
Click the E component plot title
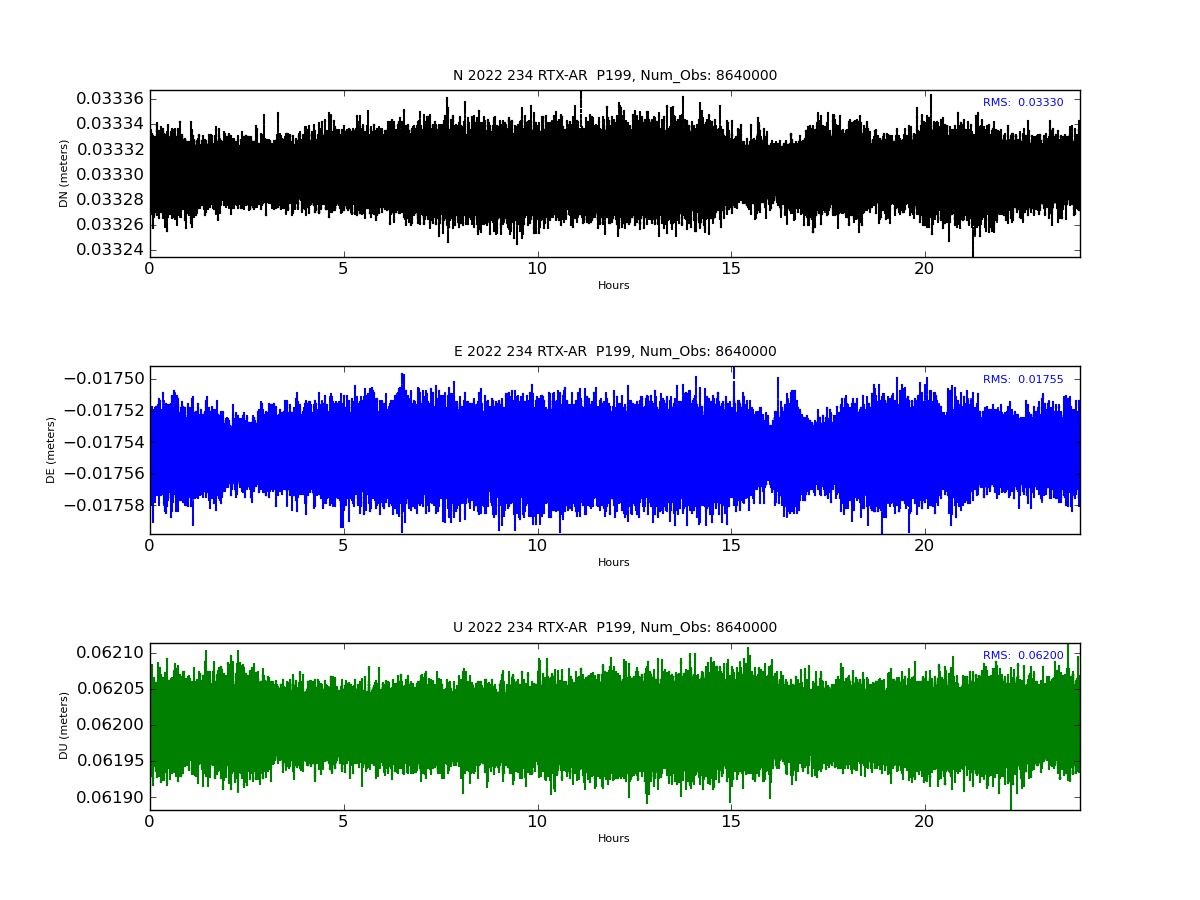[x=614, y=352]
